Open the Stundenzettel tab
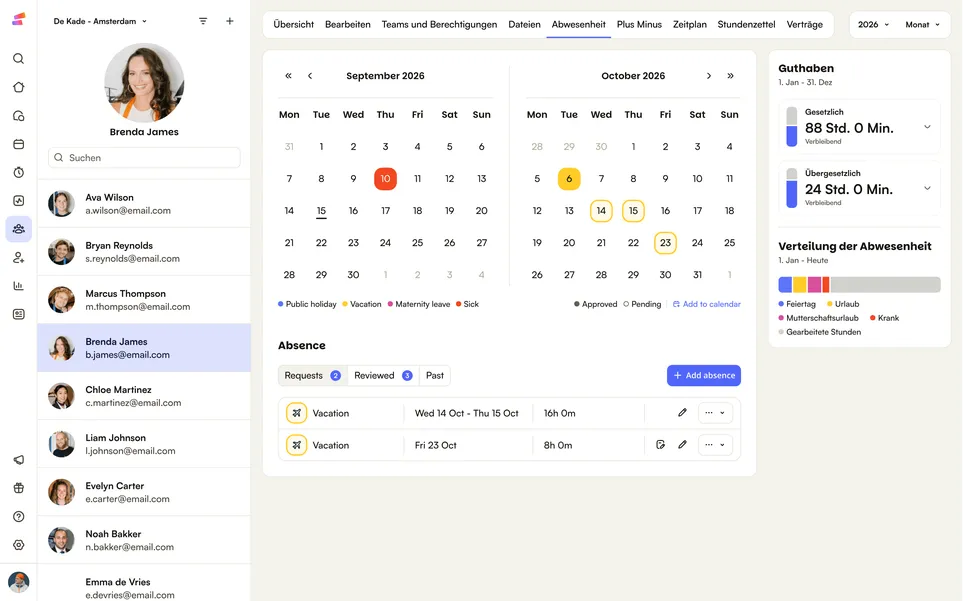Screen dimensions: 963x601 pos(746,25)
